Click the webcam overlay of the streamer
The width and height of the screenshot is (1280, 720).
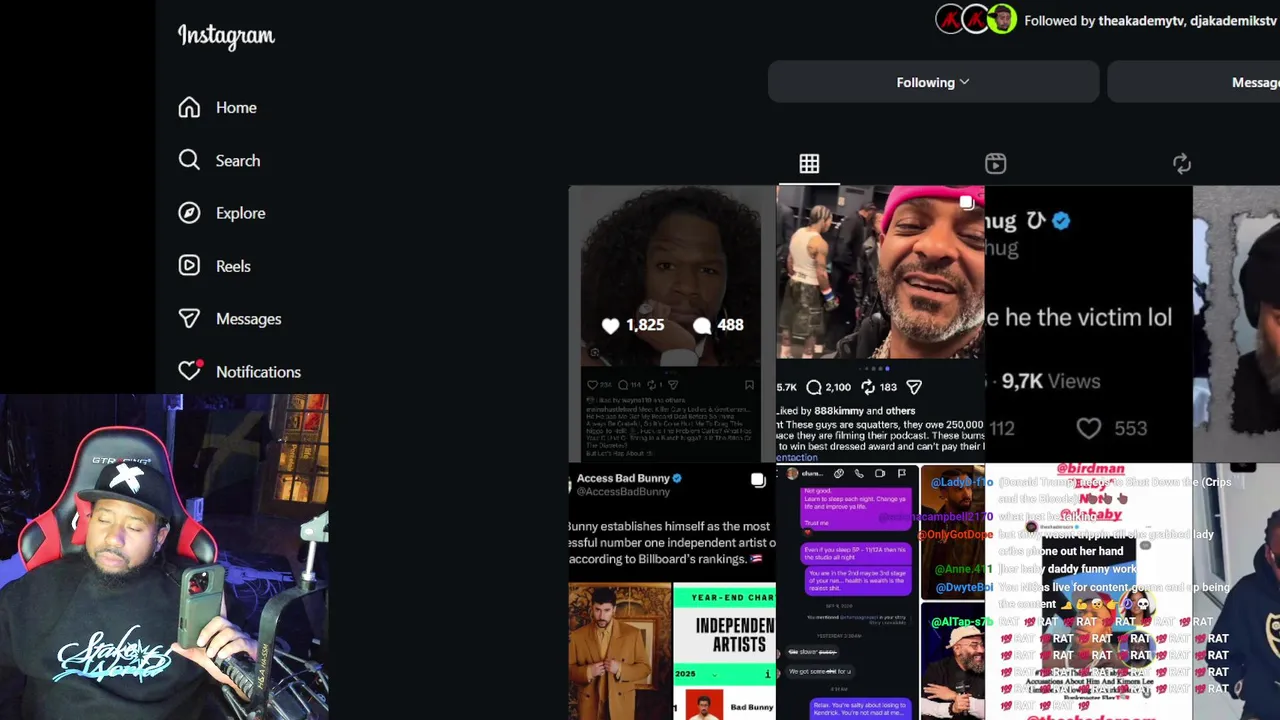(164, 557)
